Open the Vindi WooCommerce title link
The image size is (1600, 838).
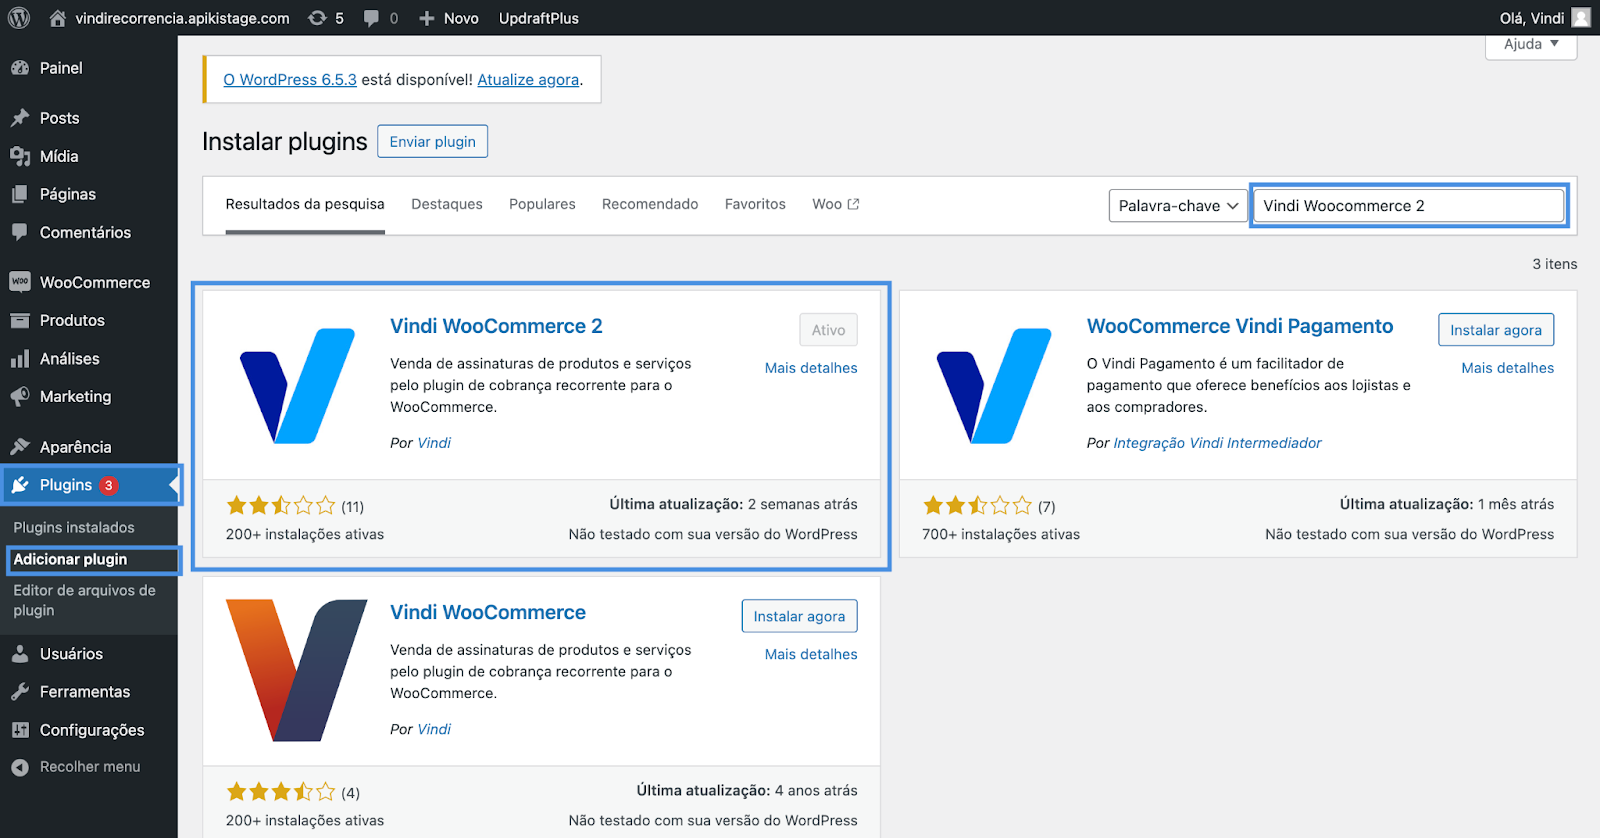(x=488, y=612)
